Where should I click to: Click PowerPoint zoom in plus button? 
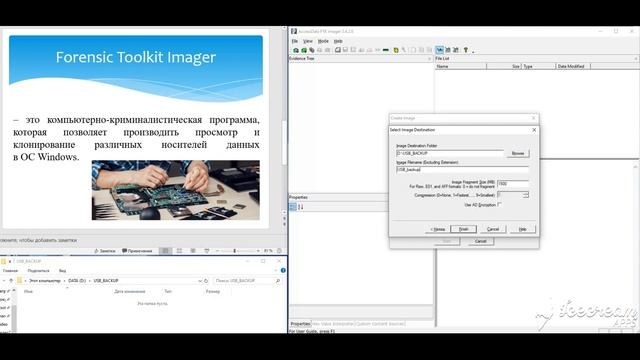coord(258,251)
